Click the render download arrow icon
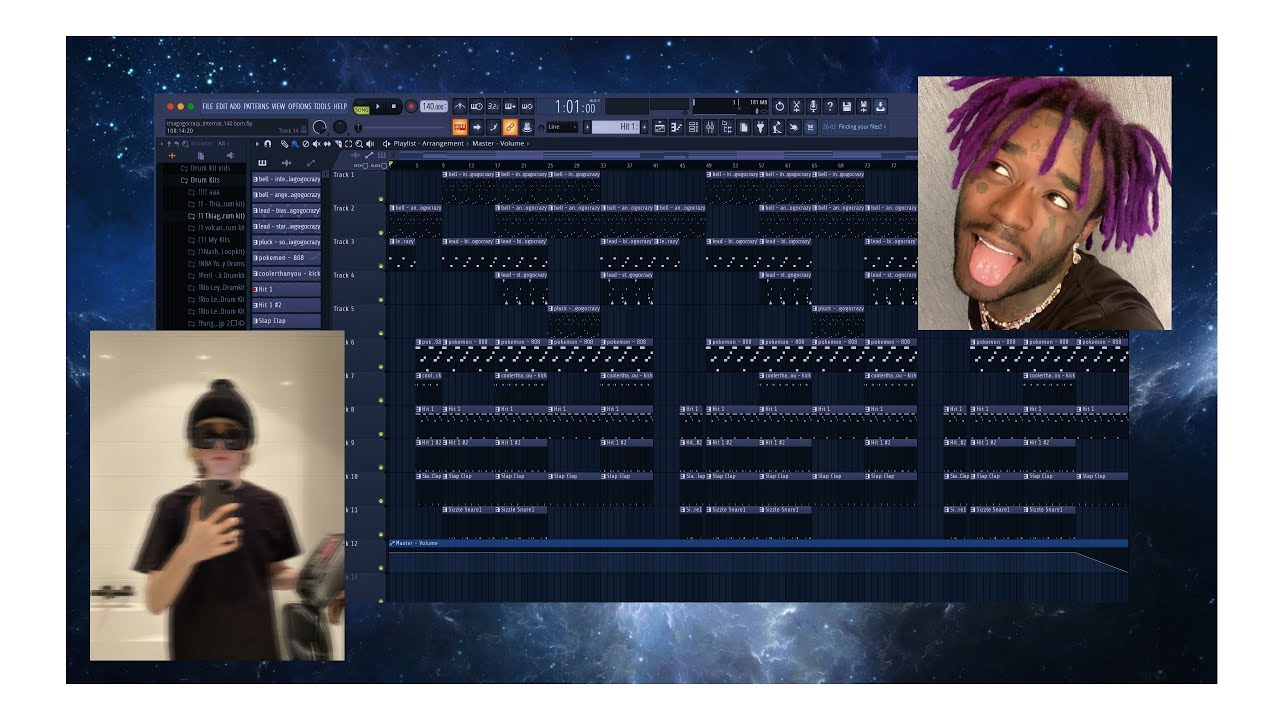This screenshot has width=1280, height=720. click(880, 107)
